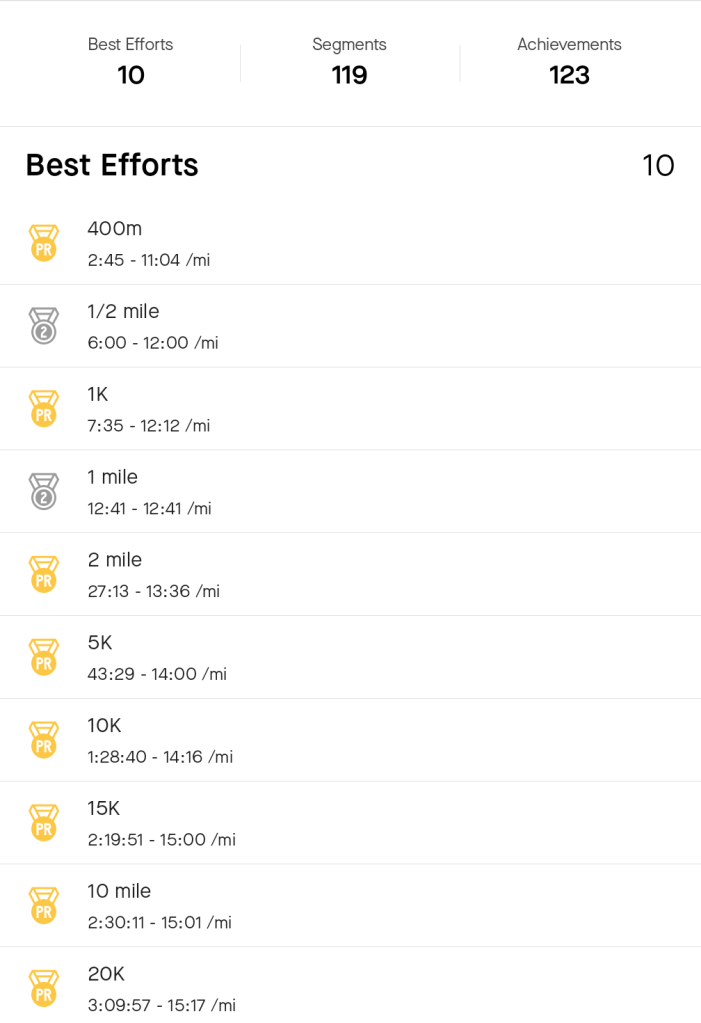Viewport: 701px width, 1023px height.
Task: Click the Best Efforts section heading
Action: pos(112,165)
